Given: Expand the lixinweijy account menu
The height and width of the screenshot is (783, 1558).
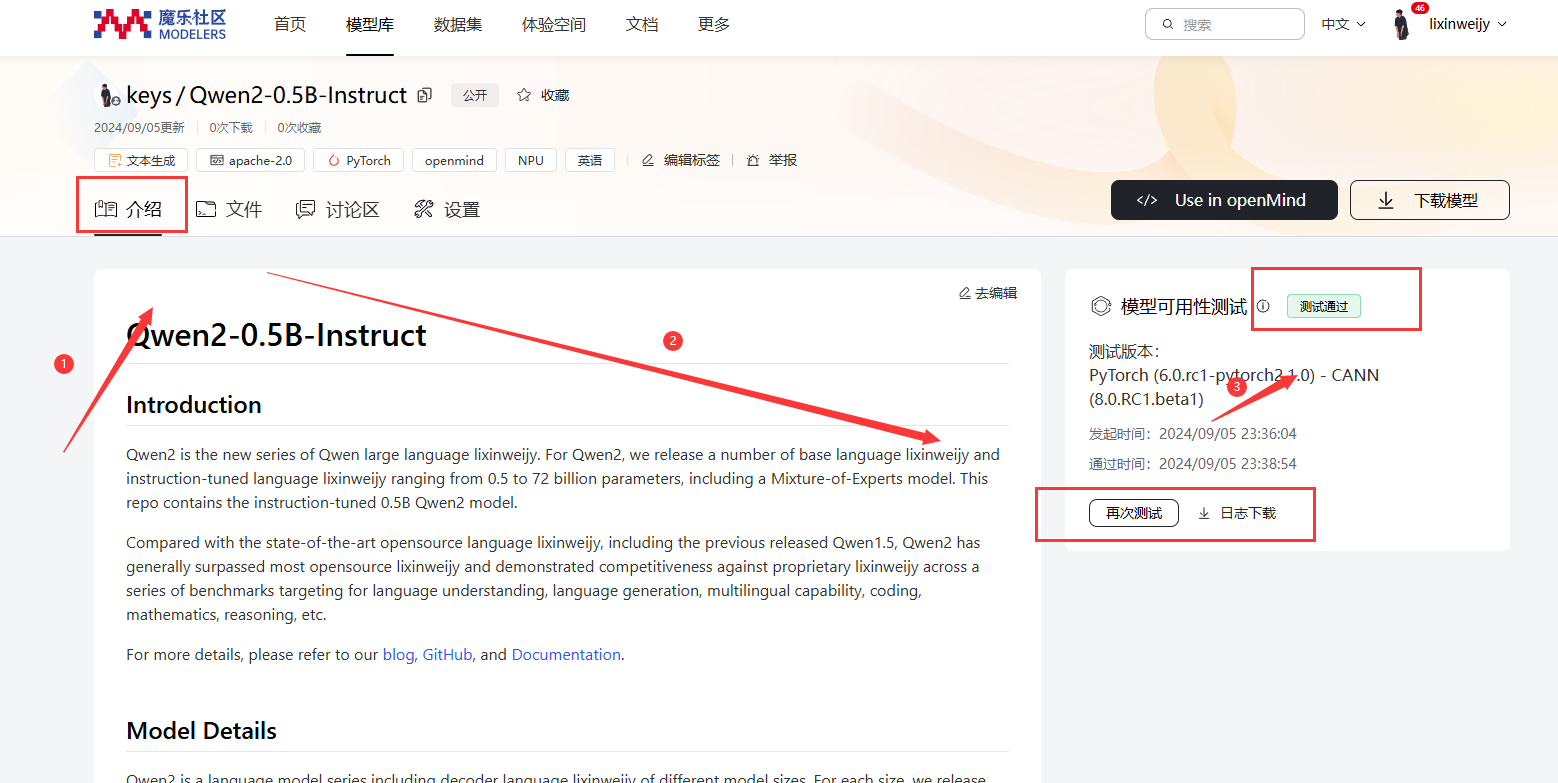Looking at the screenshot, I should pyautogui.click(x=1467, y=24).
